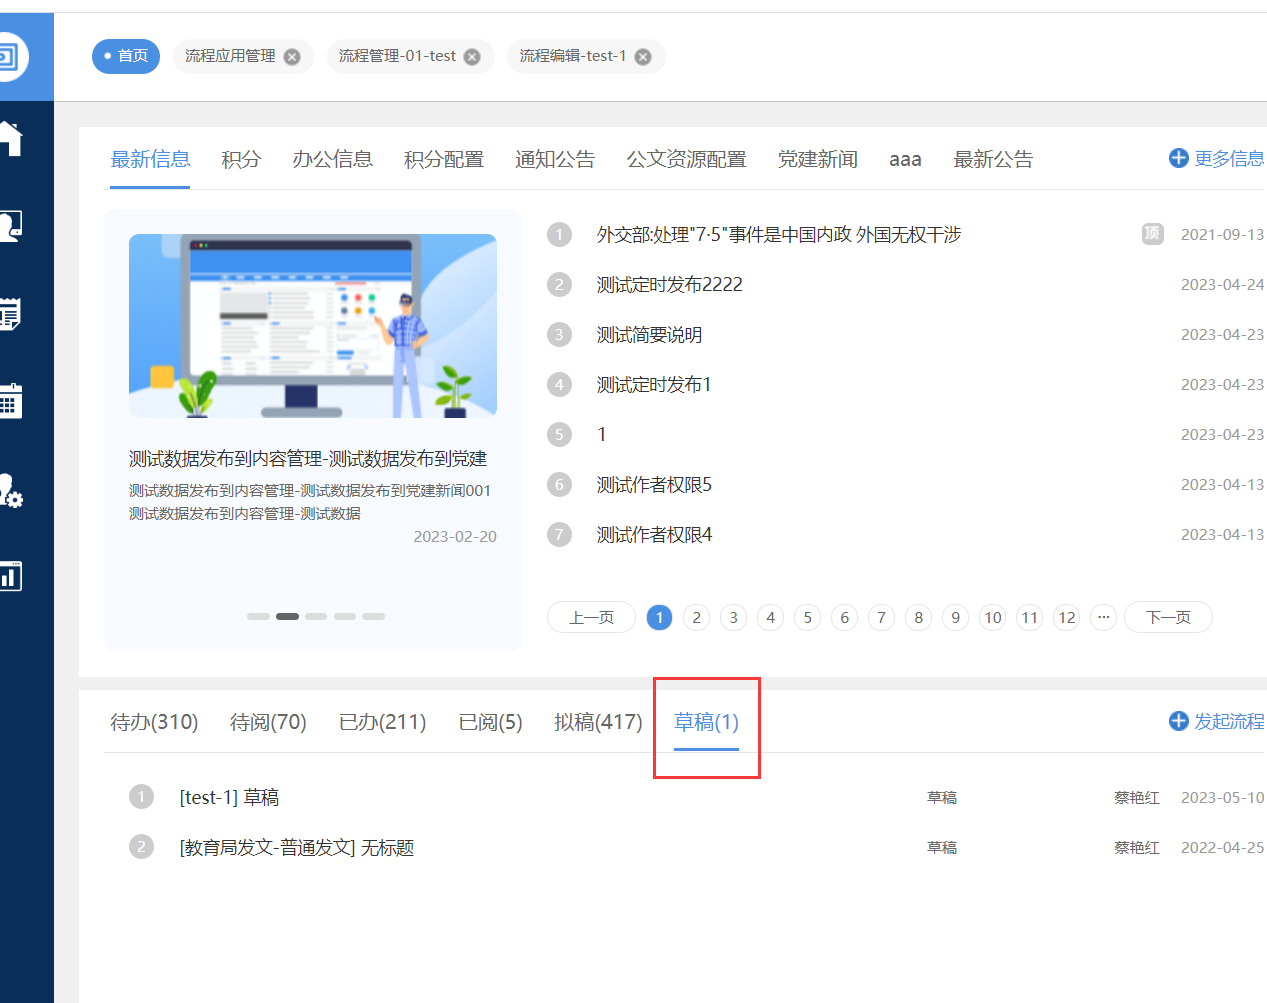Jump to page 5 of the news list
1267x1003 pixels.
(x=807, y=617)
